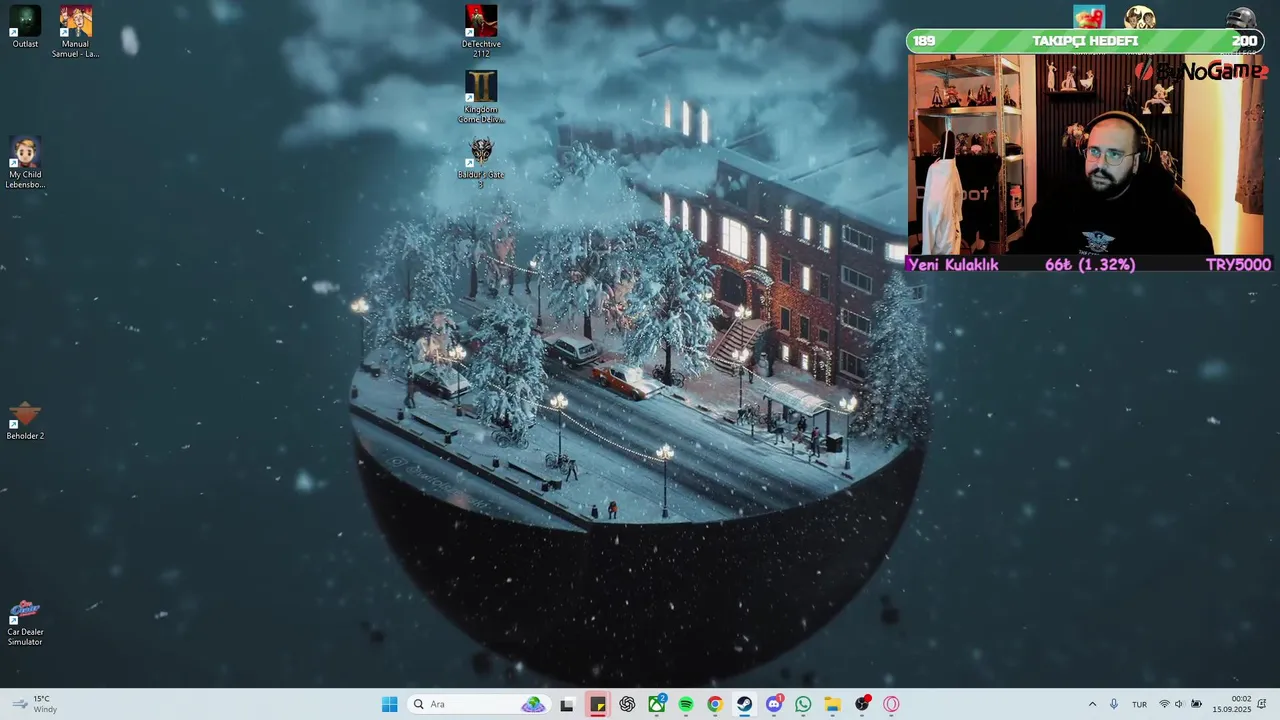
Task: Open the clock and date 15.09.2025
Action: [x=1232, y=704]
